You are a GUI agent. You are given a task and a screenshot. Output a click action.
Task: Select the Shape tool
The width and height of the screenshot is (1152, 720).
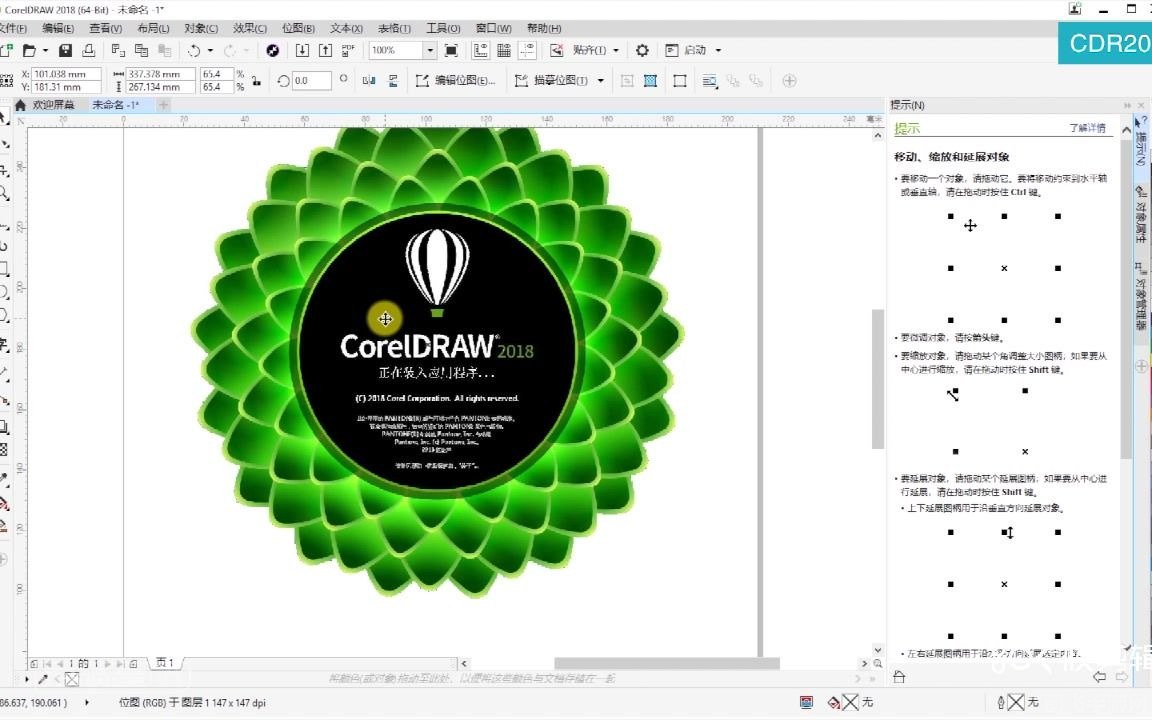6,143
